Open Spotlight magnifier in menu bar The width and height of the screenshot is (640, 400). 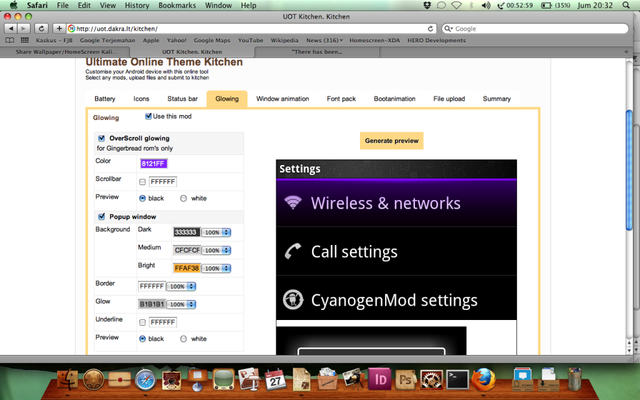click(x=626, y=5)
